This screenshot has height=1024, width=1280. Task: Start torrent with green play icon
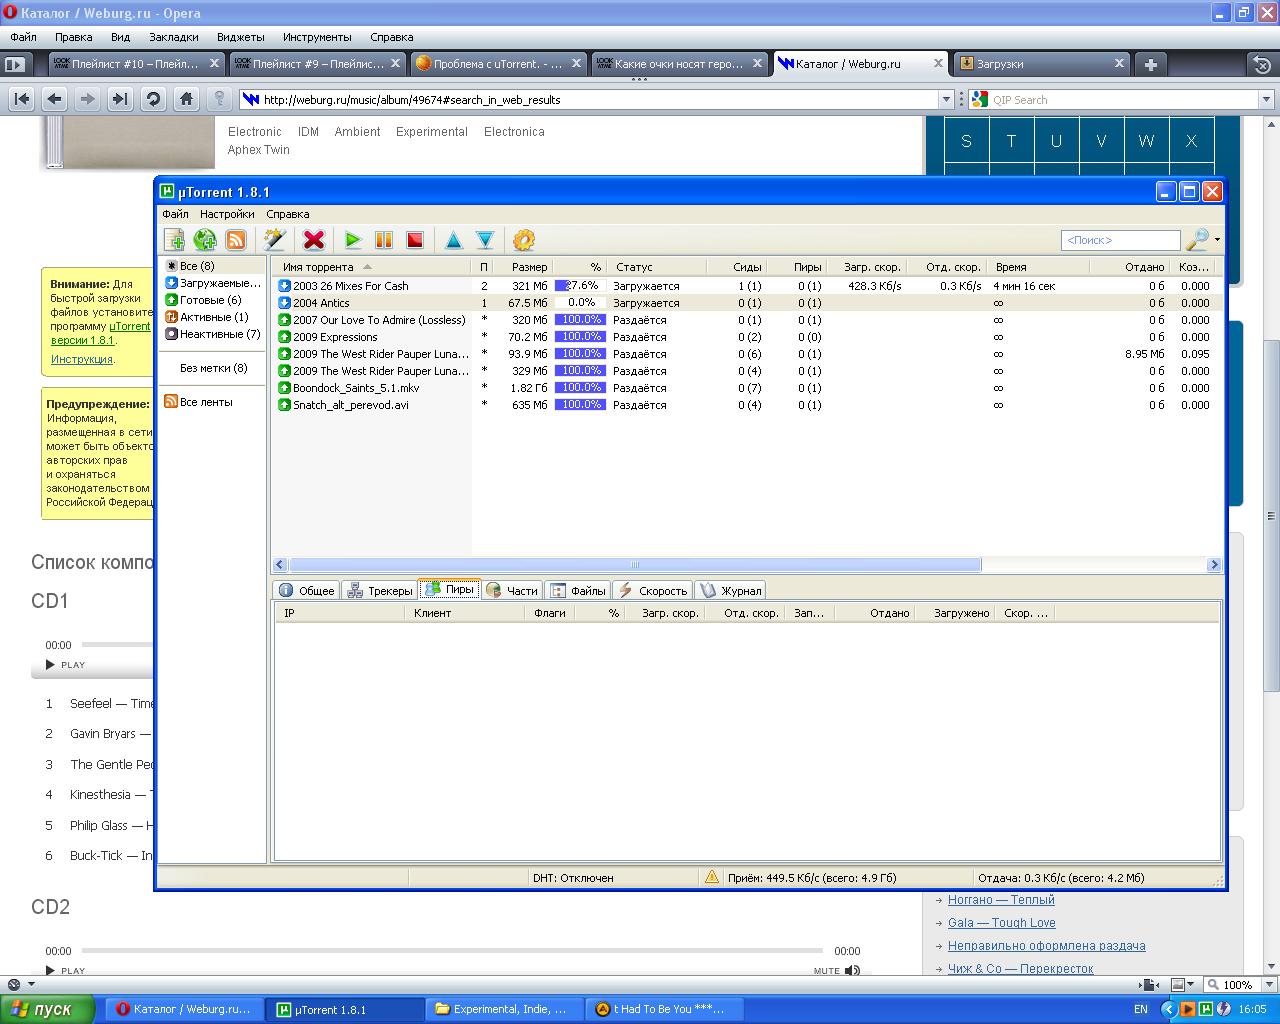[x=353, y=240]
